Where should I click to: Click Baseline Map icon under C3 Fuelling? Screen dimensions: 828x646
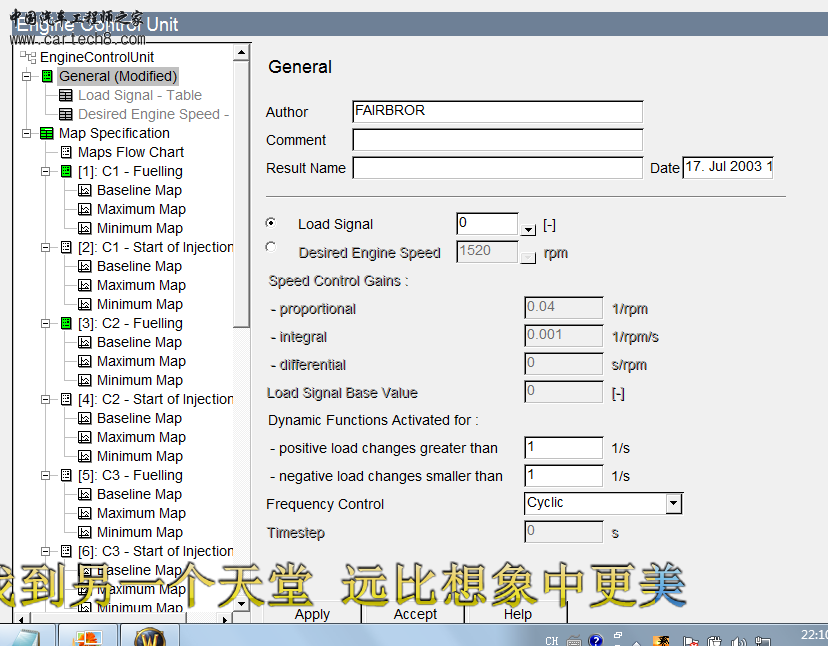point(84,495)
